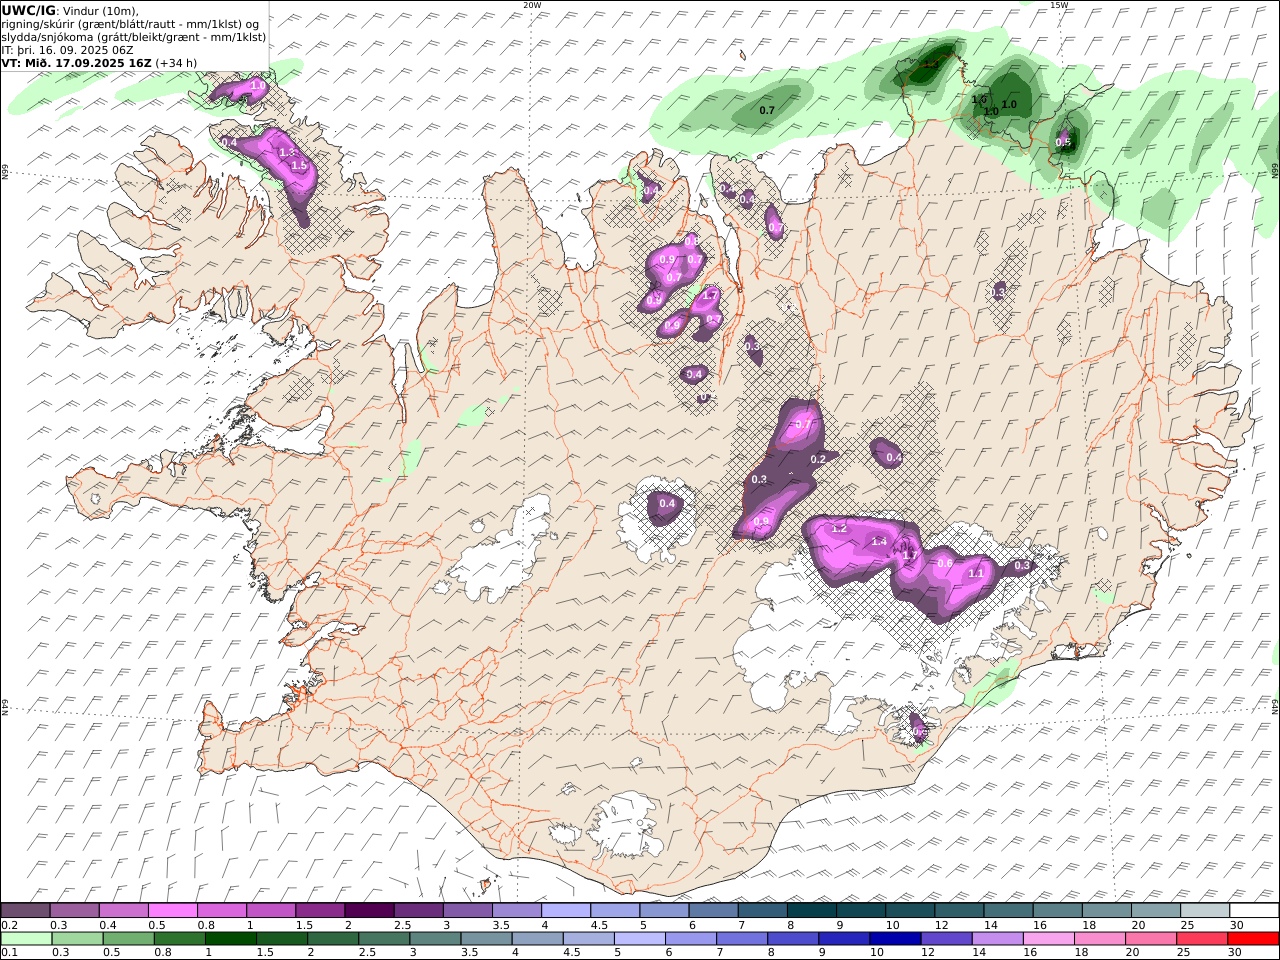Click the '1.5' snow value in the Westfjords

tap(298, 165)
